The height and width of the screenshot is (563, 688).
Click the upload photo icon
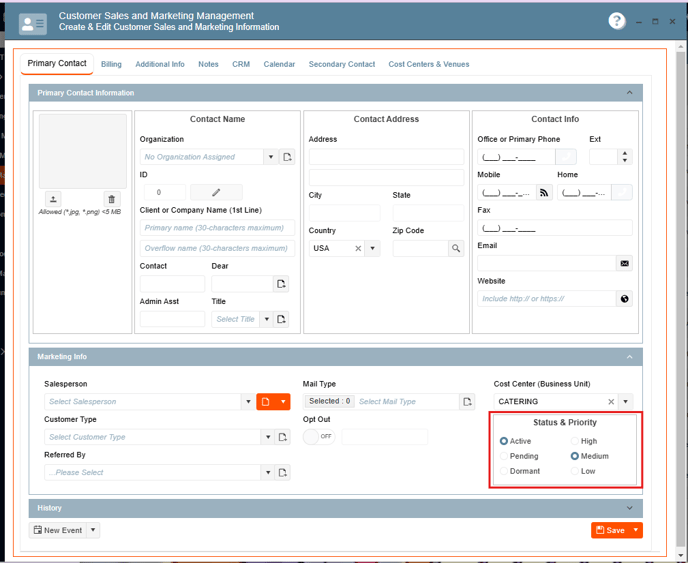pos(53,199)
